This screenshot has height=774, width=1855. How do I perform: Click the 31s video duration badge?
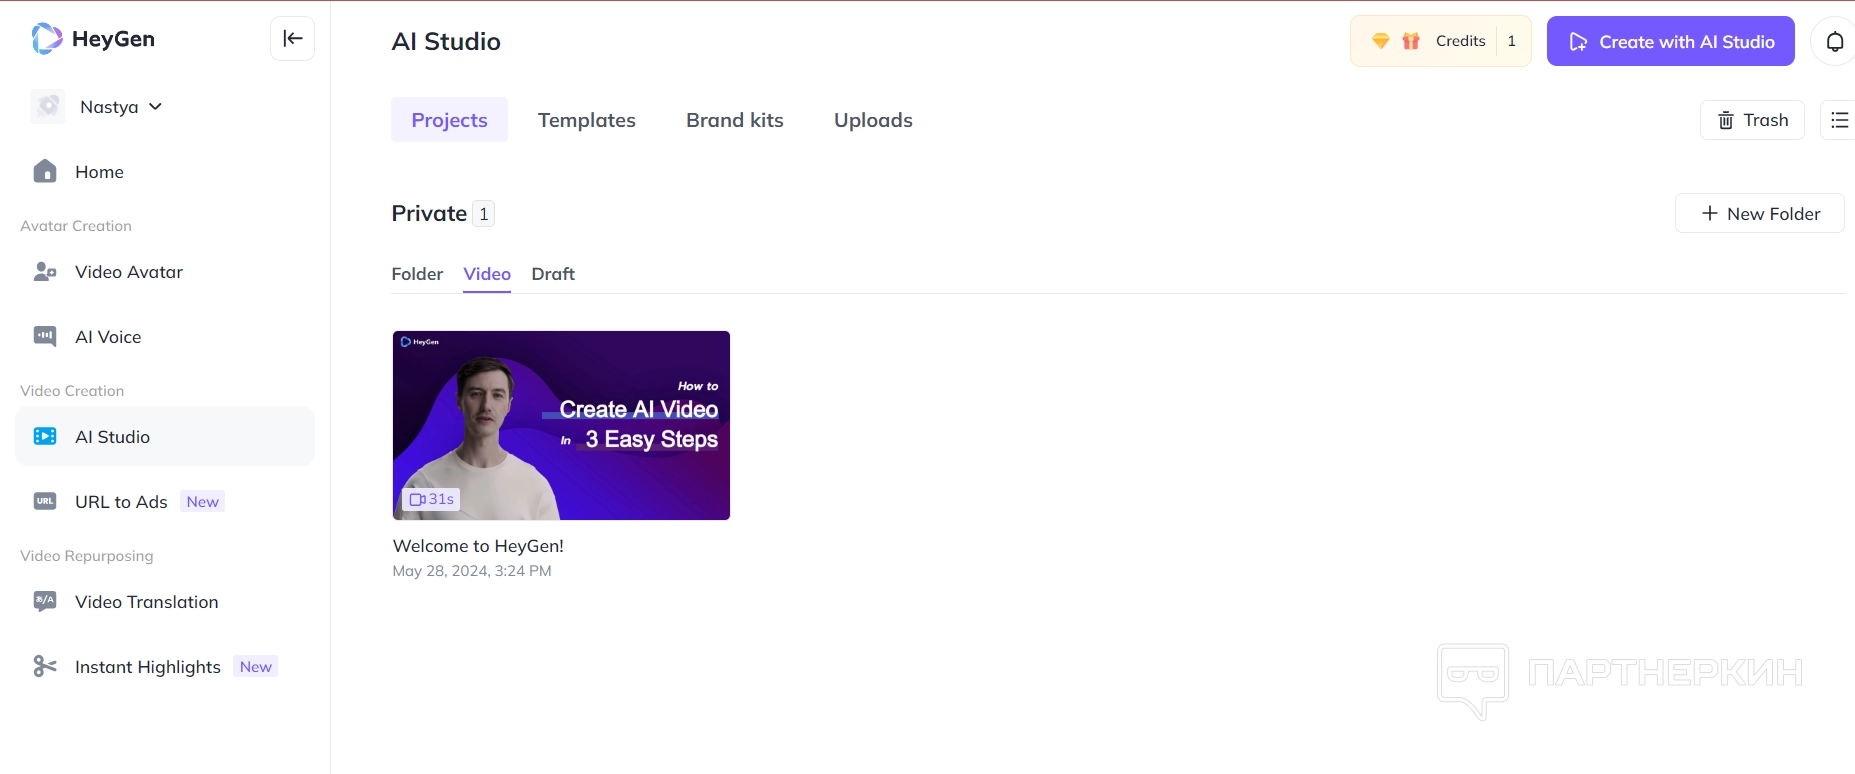(x=432, y=499)
